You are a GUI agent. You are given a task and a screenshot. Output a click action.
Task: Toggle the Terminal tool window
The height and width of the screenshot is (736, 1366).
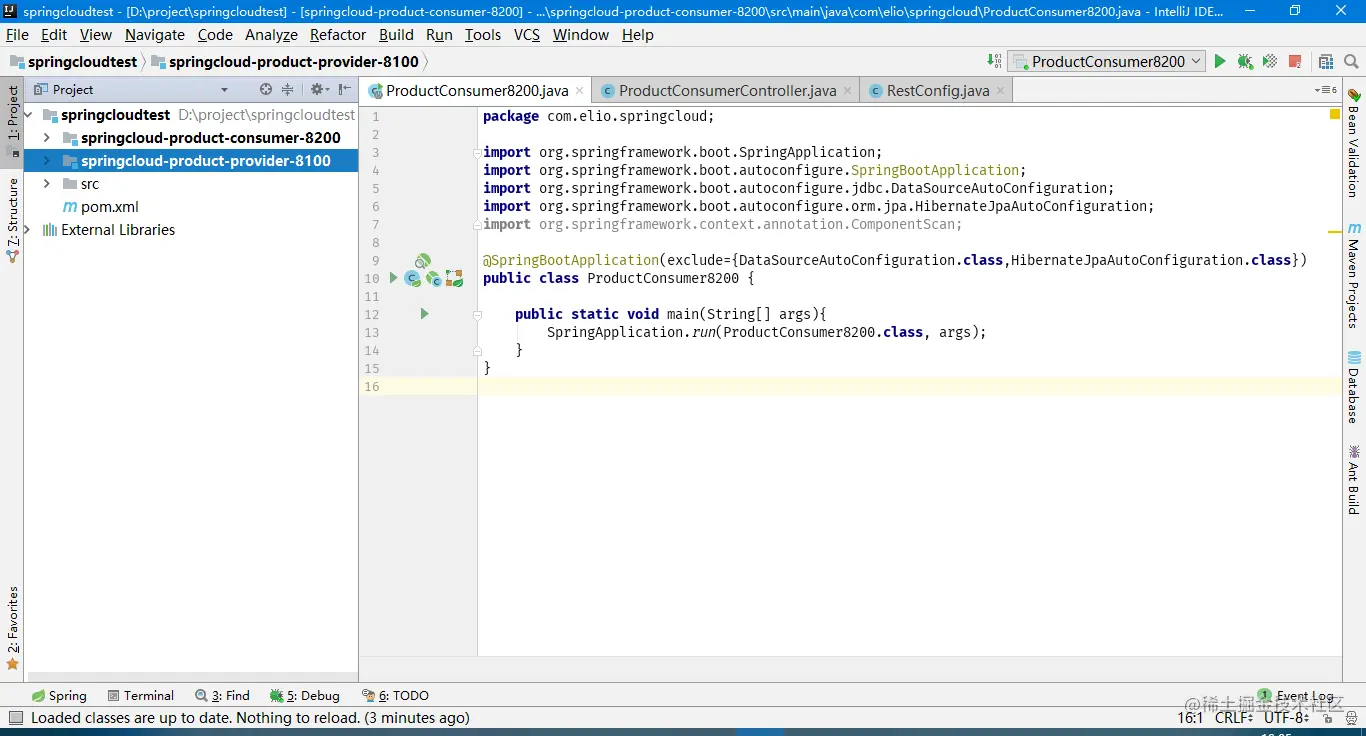141,696
